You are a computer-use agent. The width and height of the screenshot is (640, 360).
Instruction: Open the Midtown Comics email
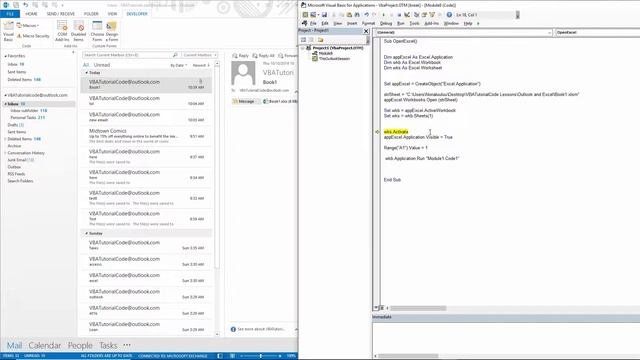146,136
